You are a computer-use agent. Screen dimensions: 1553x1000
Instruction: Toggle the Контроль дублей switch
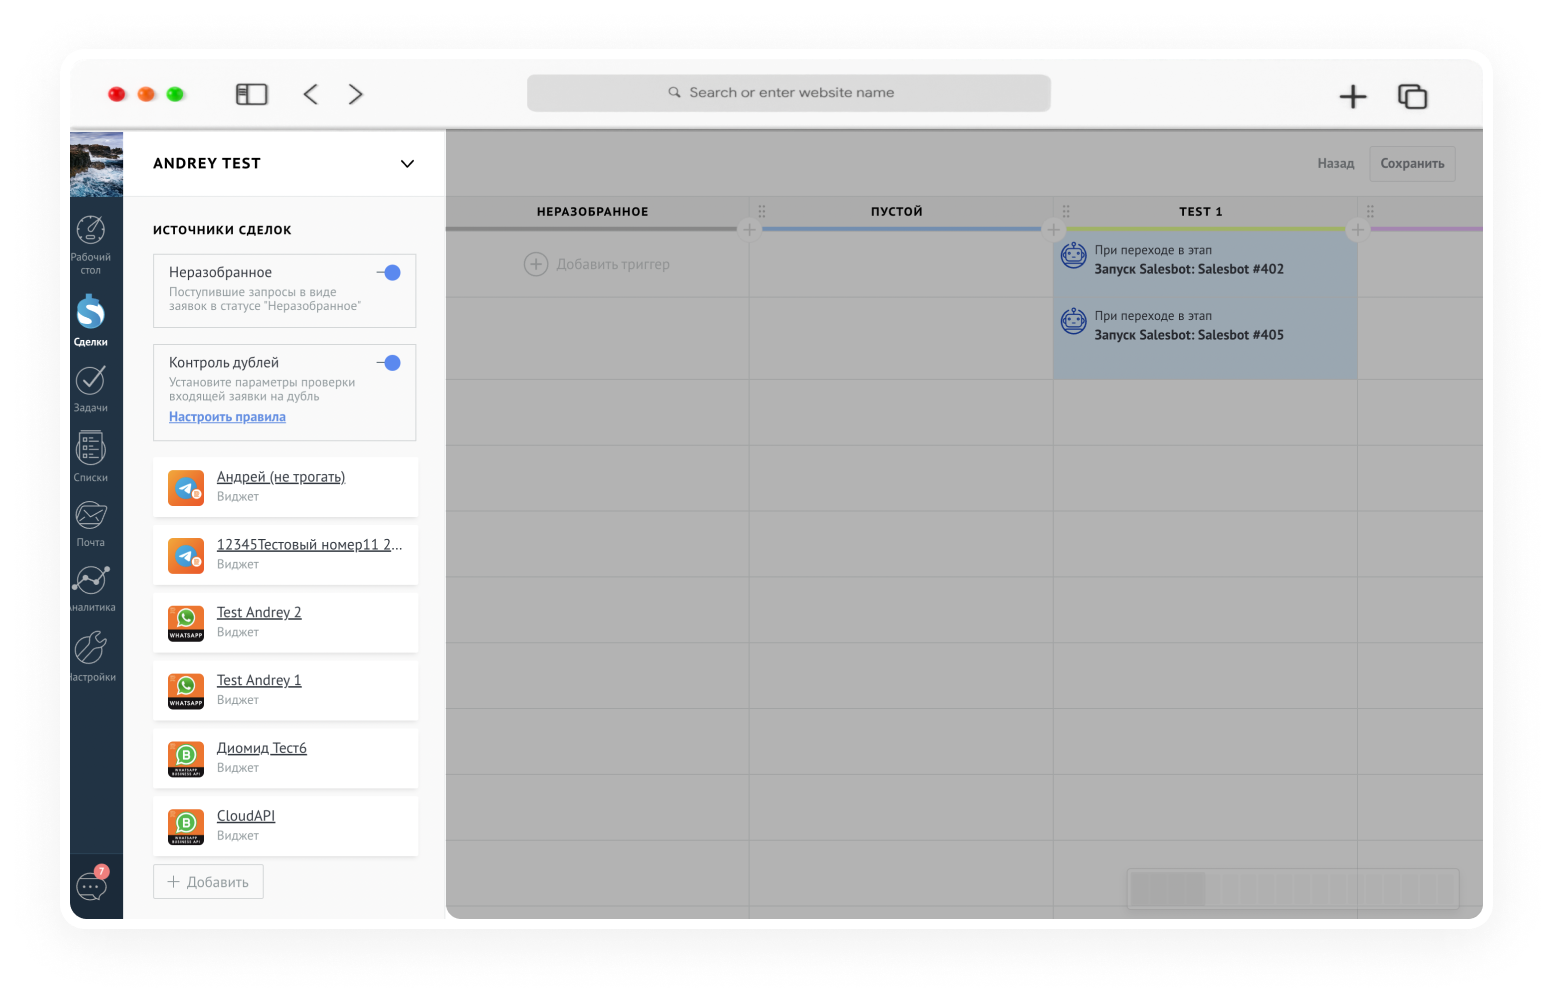pos(389,363)
